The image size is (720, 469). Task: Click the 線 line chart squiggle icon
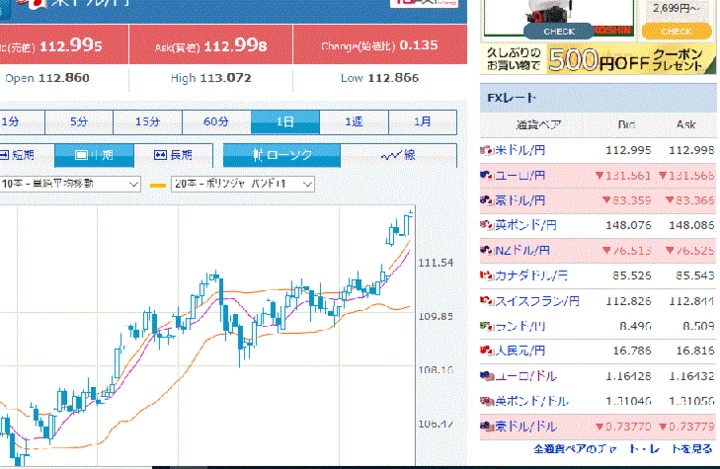point(391,156)
